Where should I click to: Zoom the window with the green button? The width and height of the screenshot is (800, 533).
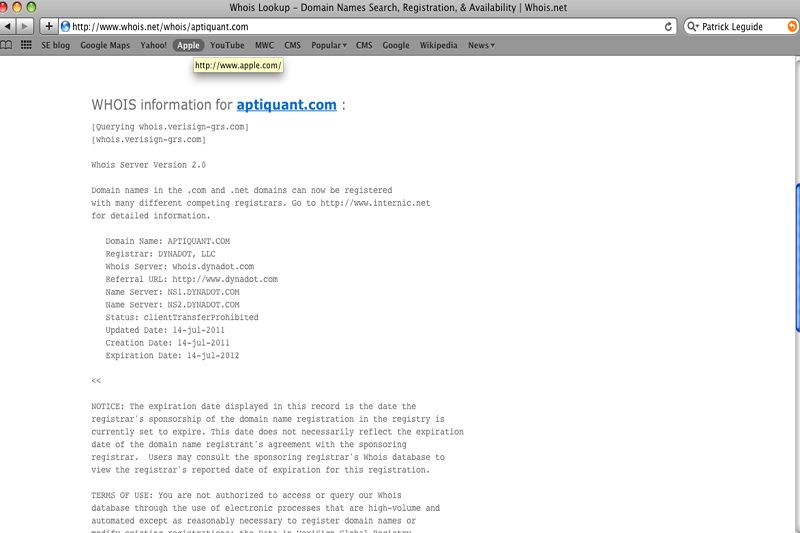click(32, 7)
